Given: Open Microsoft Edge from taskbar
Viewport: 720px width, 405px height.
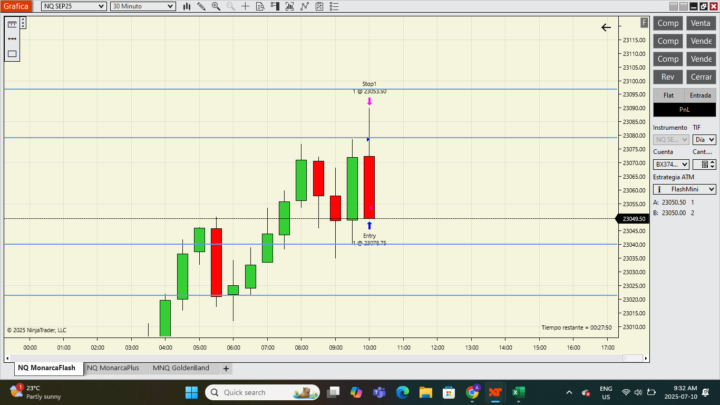Looking at the screenshot, I should [x=403, y=392].
